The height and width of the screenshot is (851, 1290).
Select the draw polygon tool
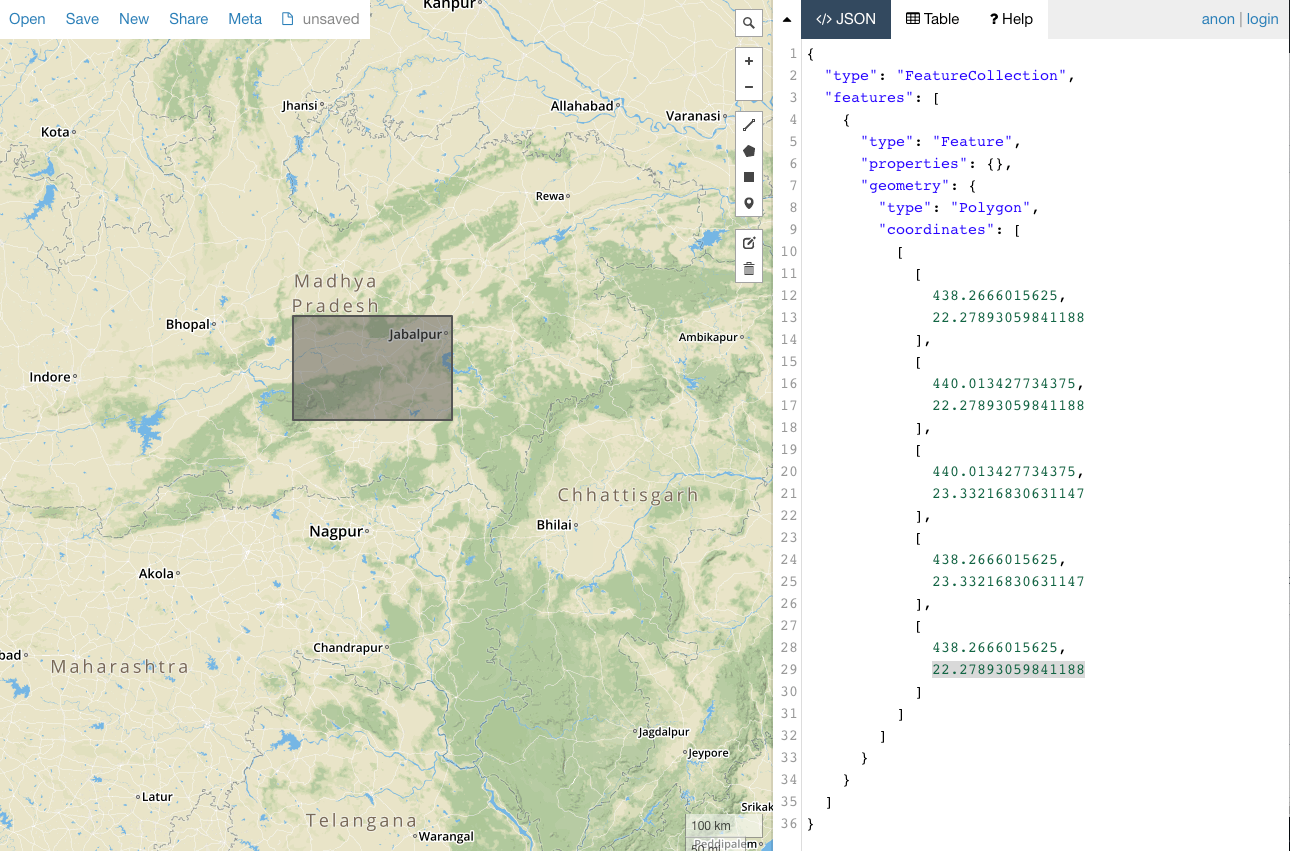pos(749,151)
